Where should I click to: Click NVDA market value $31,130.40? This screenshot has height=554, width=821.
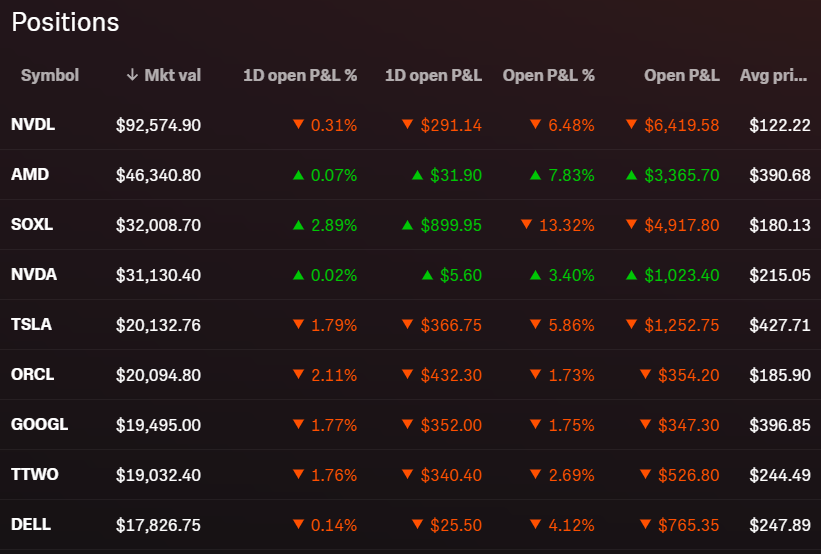(x=158, y=275)
